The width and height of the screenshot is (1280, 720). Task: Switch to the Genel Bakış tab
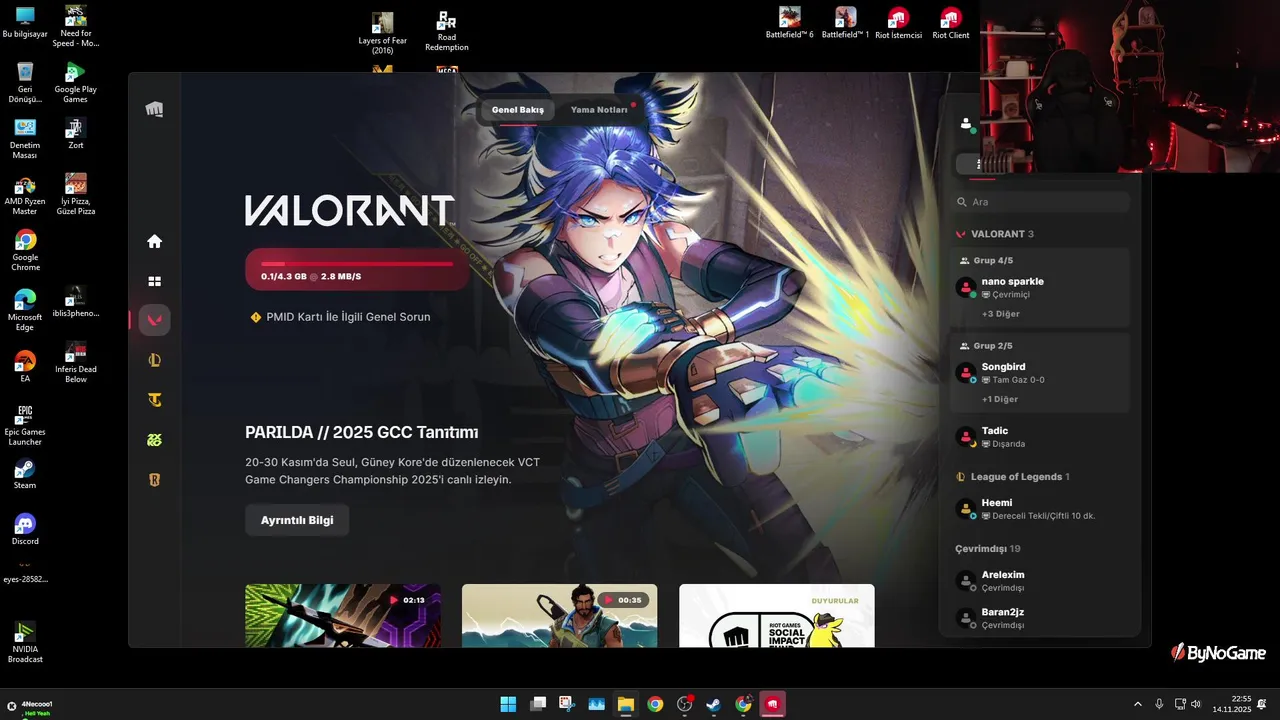(518, 109)
